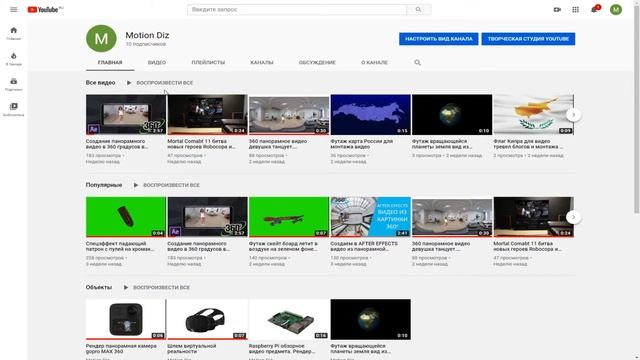Open skateboard green screen thumbnail
The image size is (640, 360).
[289, 217]
